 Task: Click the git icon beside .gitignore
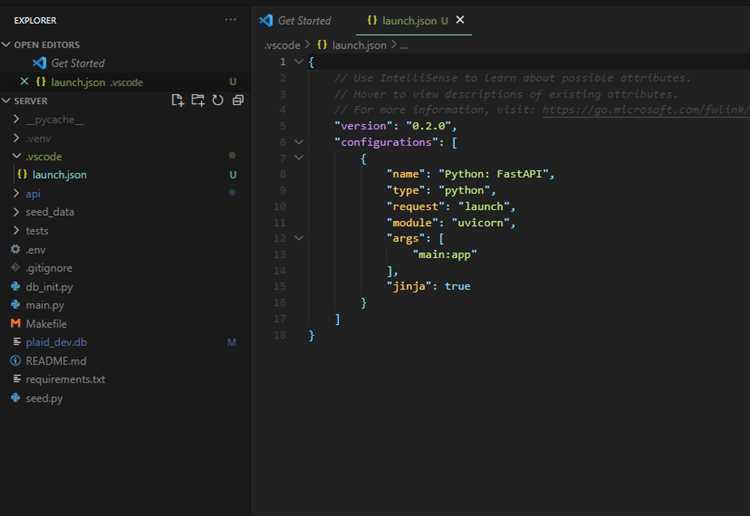click(15, 268)
